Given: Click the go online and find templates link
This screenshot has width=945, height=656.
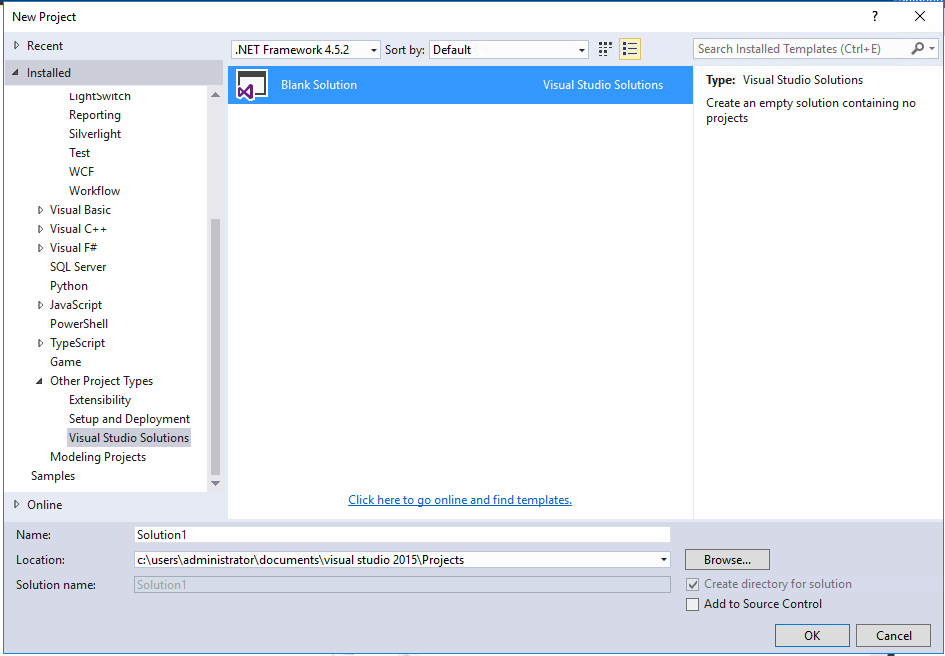Looking at the screenshot, I should coord(460,500).
